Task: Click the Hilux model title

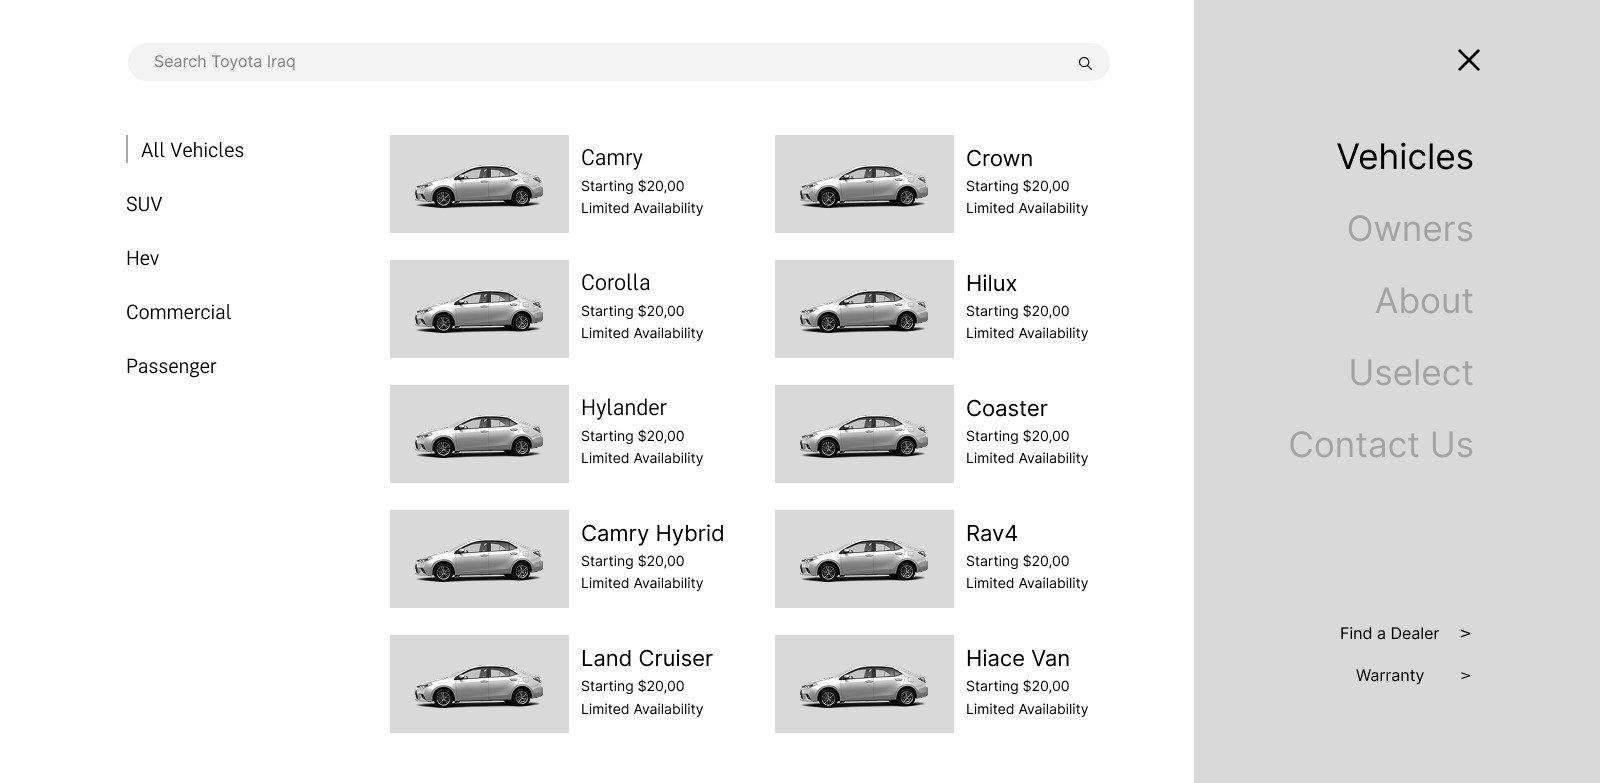Action: 991,283
